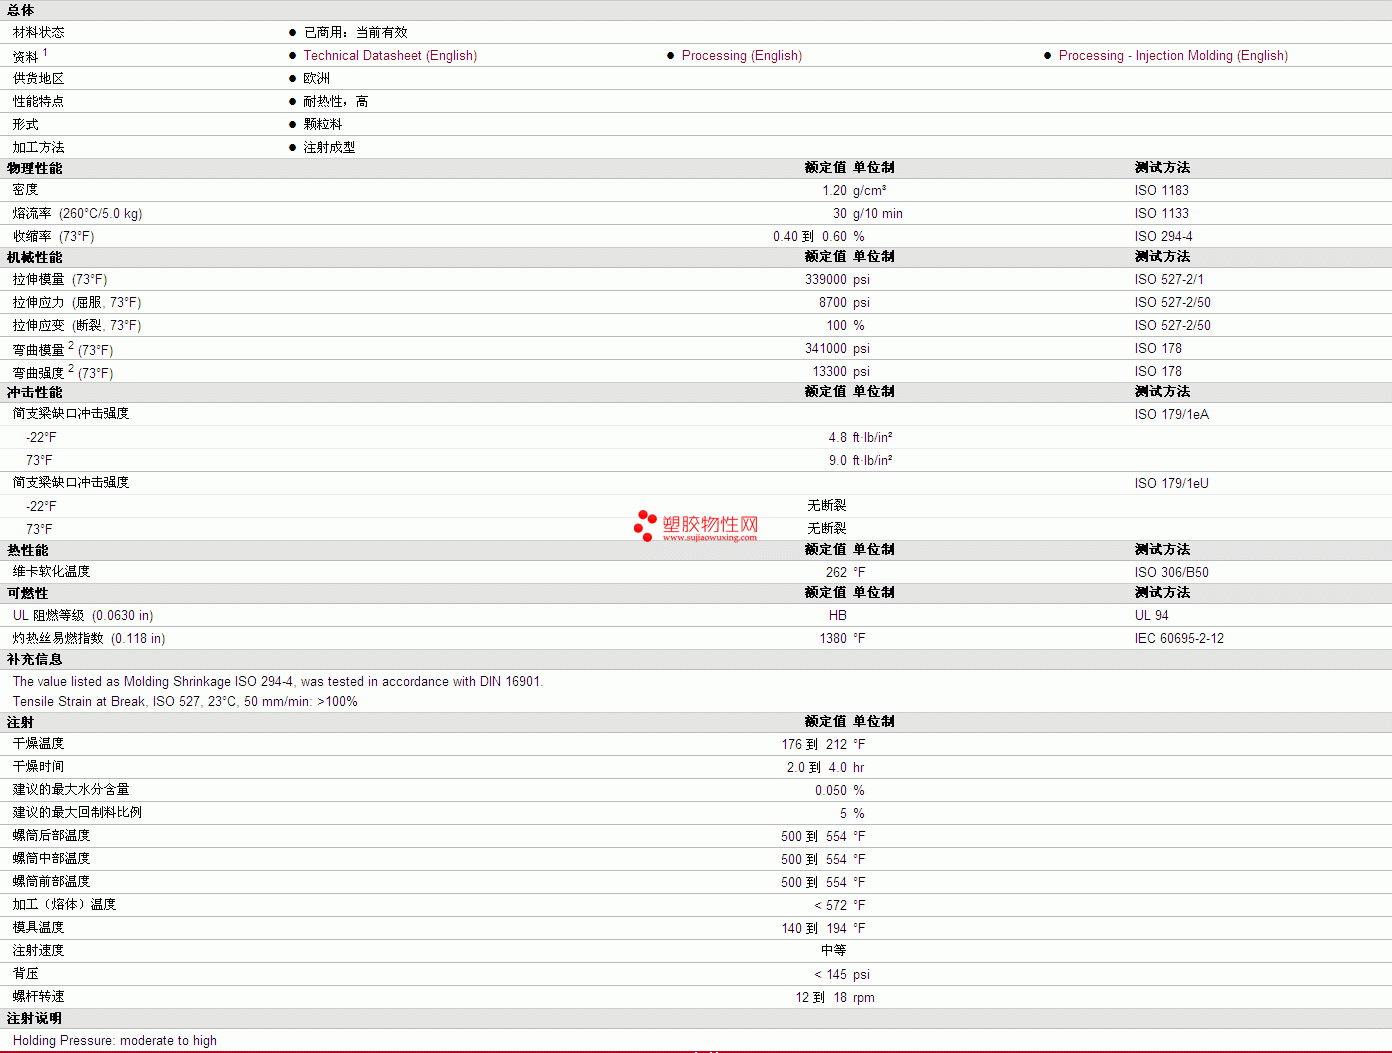This screenshot has width=1392, height=1053.
Task: Click the bullet icon before 注射成型
Action: click(293, 147)
